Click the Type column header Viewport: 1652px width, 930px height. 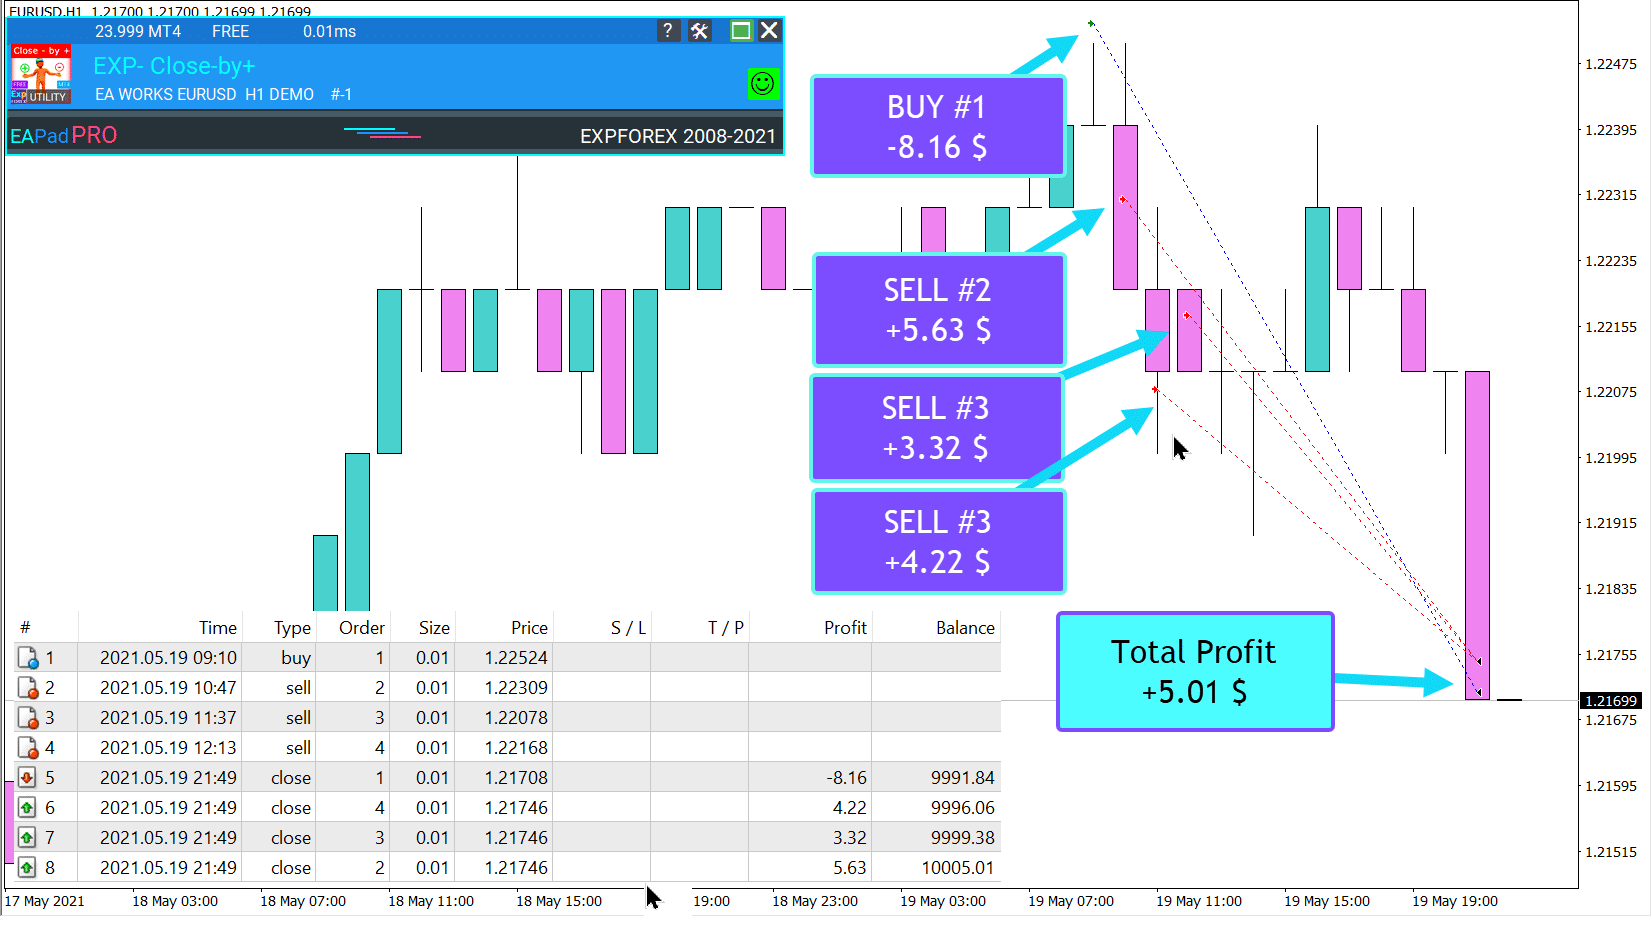pyautogui.click(x=292, y=628)
